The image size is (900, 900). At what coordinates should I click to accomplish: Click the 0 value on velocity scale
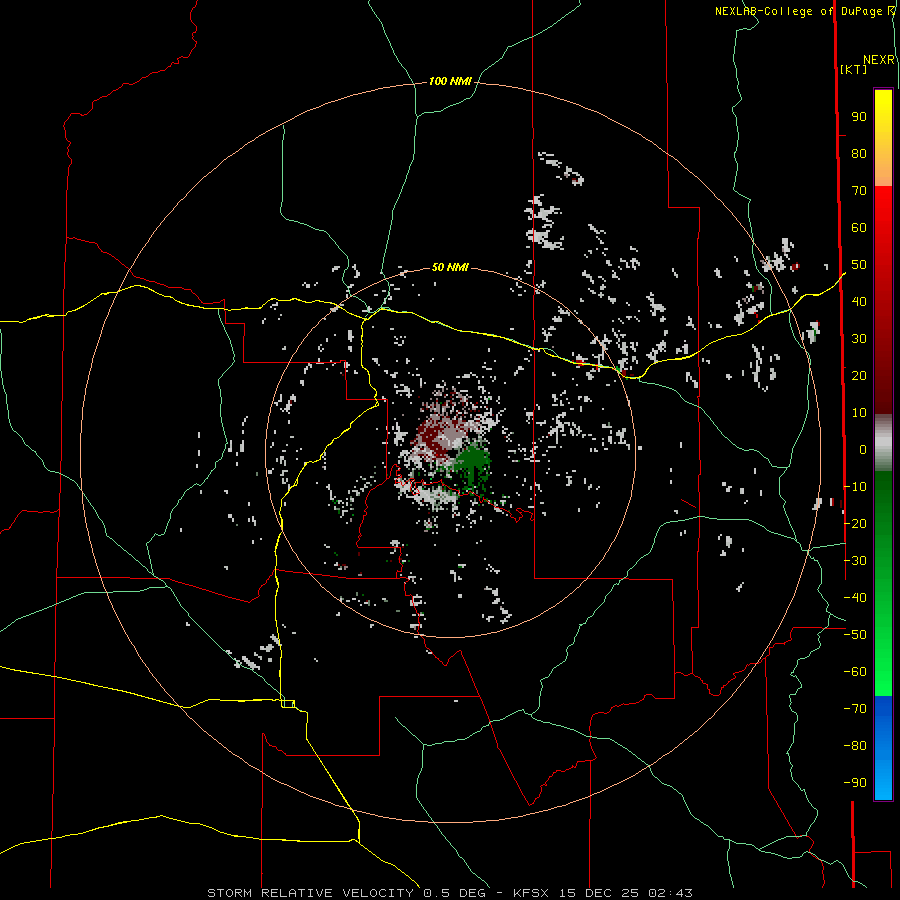pyautogui.click(x=863, y=449)
